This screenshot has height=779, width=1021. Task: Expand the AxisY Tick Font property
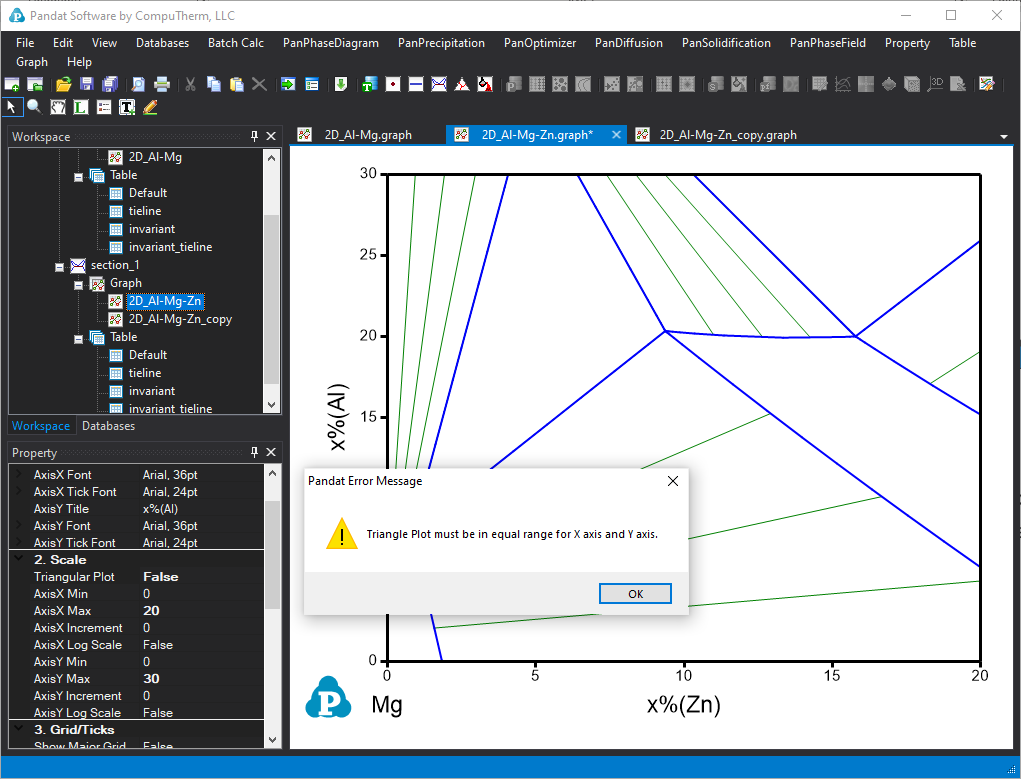point(18,542)
